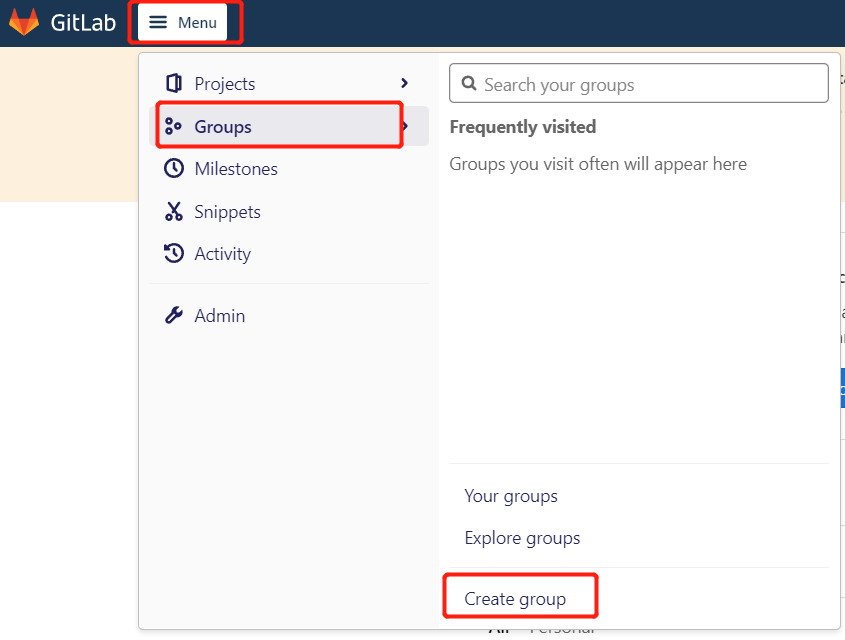The image size is (845, 640).
Task: Open the Snippets menu entry
Action: [x=227, y=212]
